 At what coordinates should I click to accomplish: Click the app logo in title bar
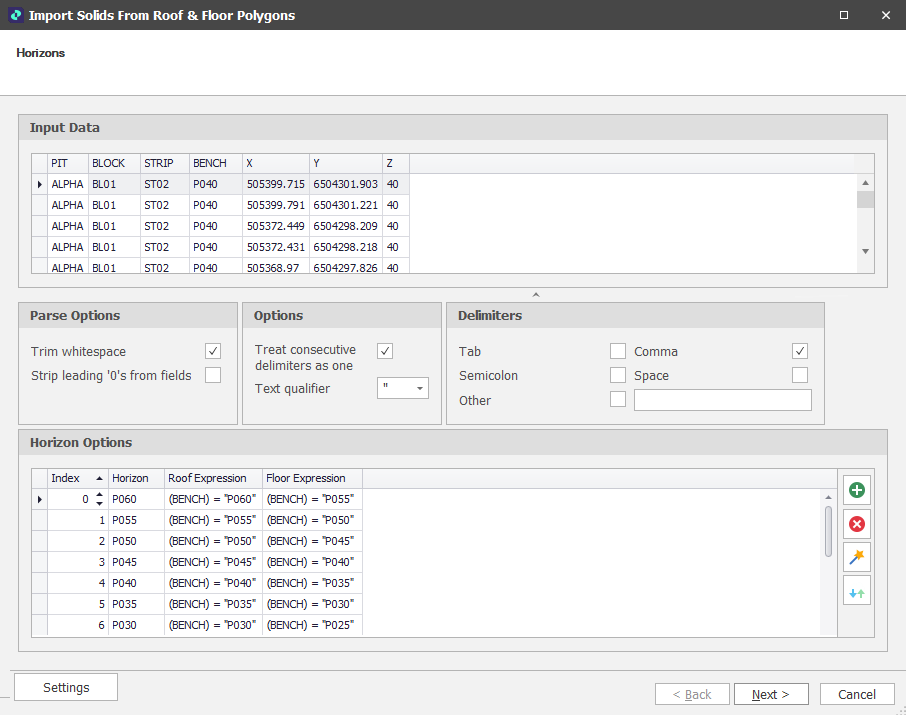pos(15,15)
